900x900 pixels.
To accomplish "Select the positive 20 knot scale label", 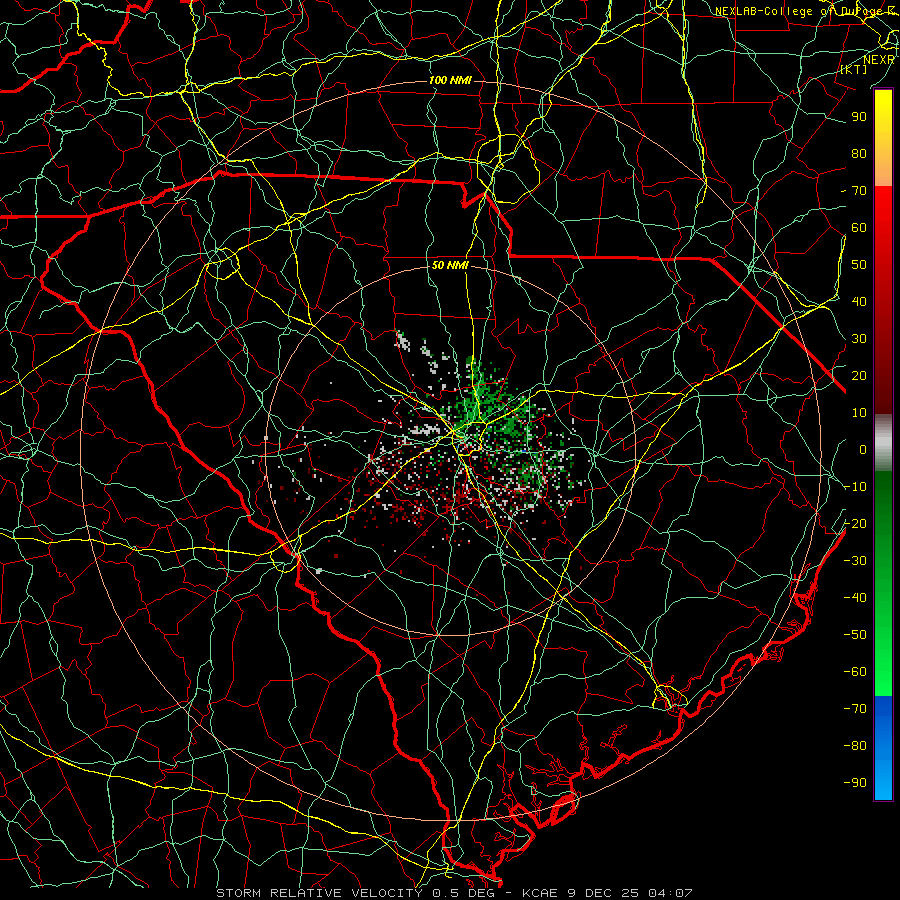I will pos(859,376).
